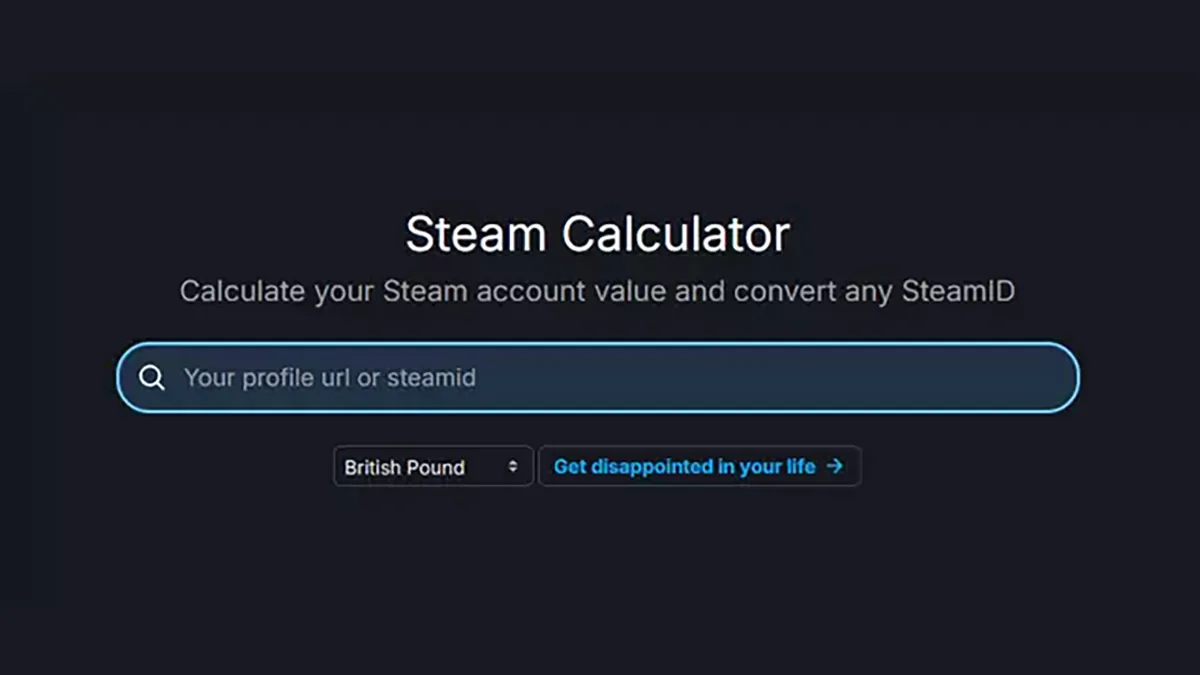Activate the blue account value calculation button
Image resolution: width=1200 pixels, height=675 pixels.
click(x=698, y=466)
